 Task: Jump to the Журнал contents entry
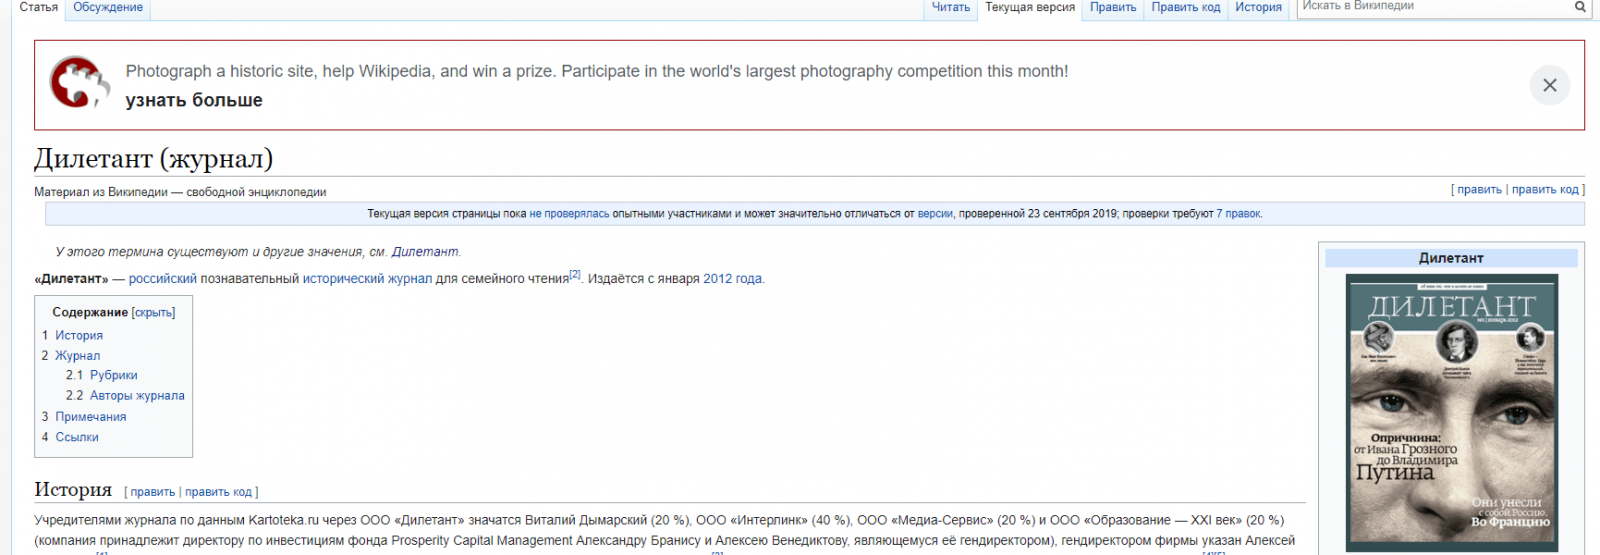[77, 355]
